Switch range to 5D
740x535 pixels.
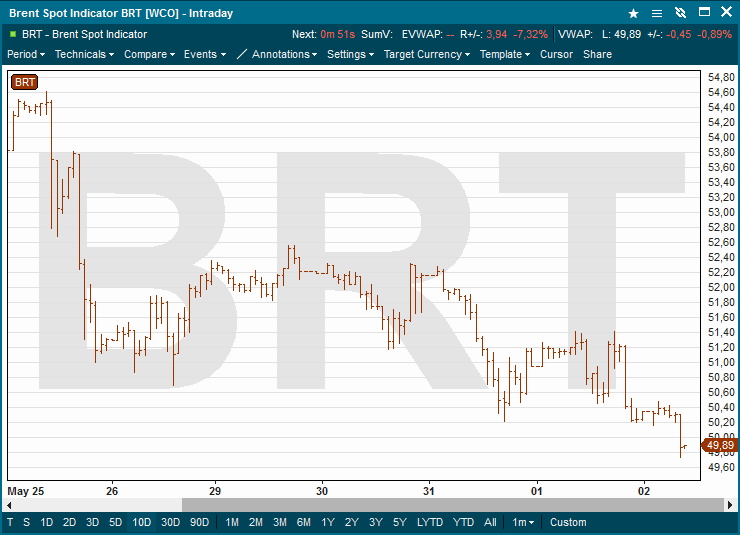tap(116, 522)
